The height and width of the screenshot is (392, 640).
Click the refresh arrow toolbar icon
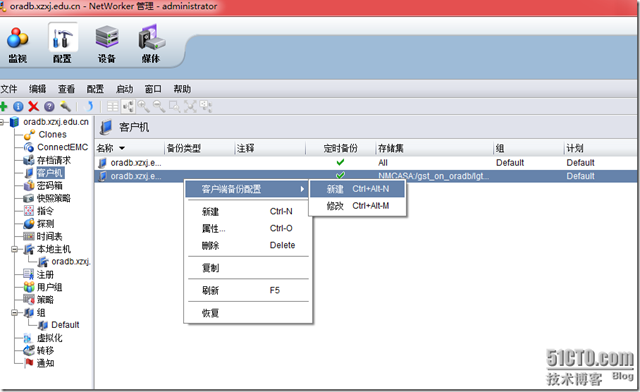[88, 107]
